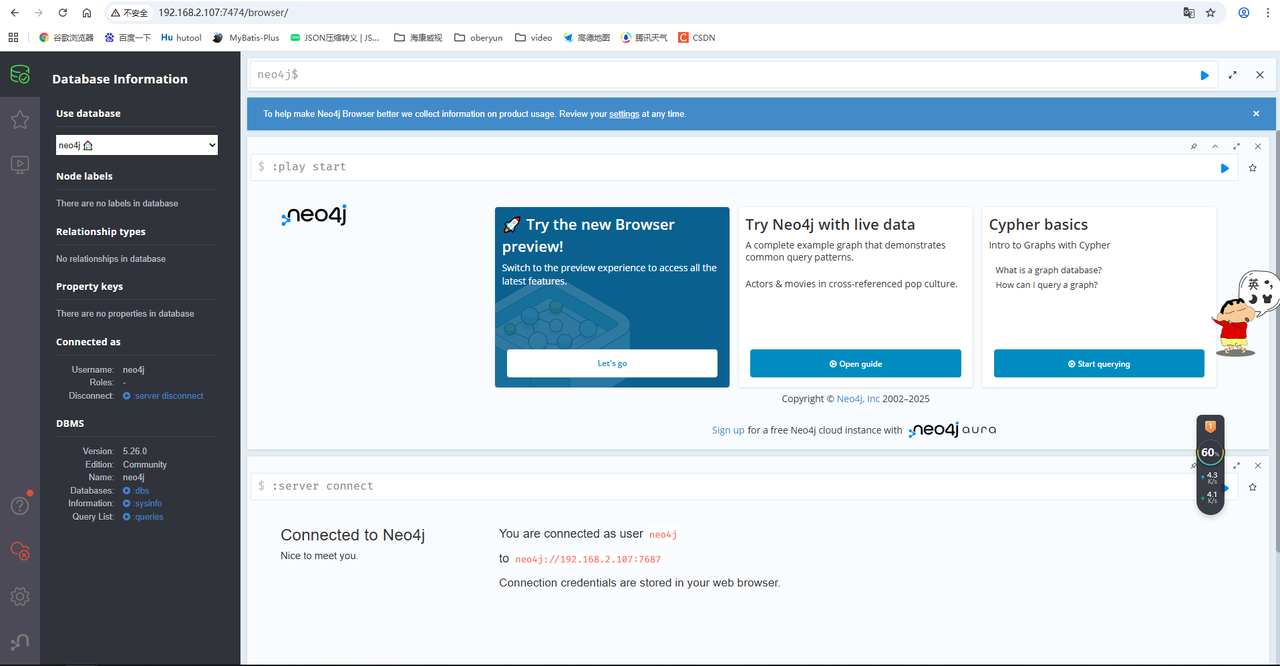Open the browser profile avatar
This screenshot has height=666, width=1280.
(1244, 13)
